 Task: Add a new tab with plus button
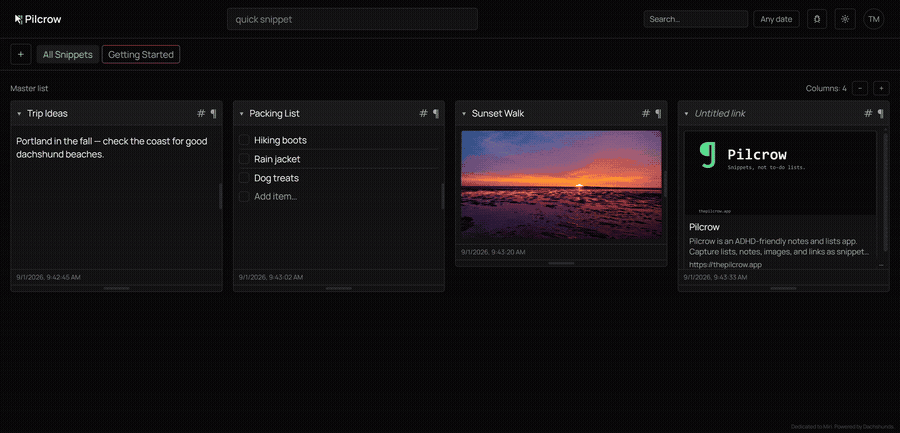(x=21, y=55)
